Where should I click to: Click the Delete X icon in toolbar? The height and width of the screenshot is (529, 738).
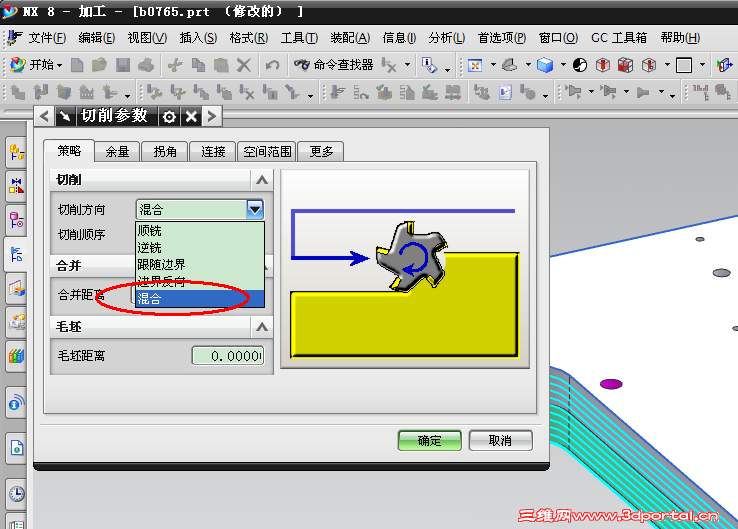coord(244,65)
